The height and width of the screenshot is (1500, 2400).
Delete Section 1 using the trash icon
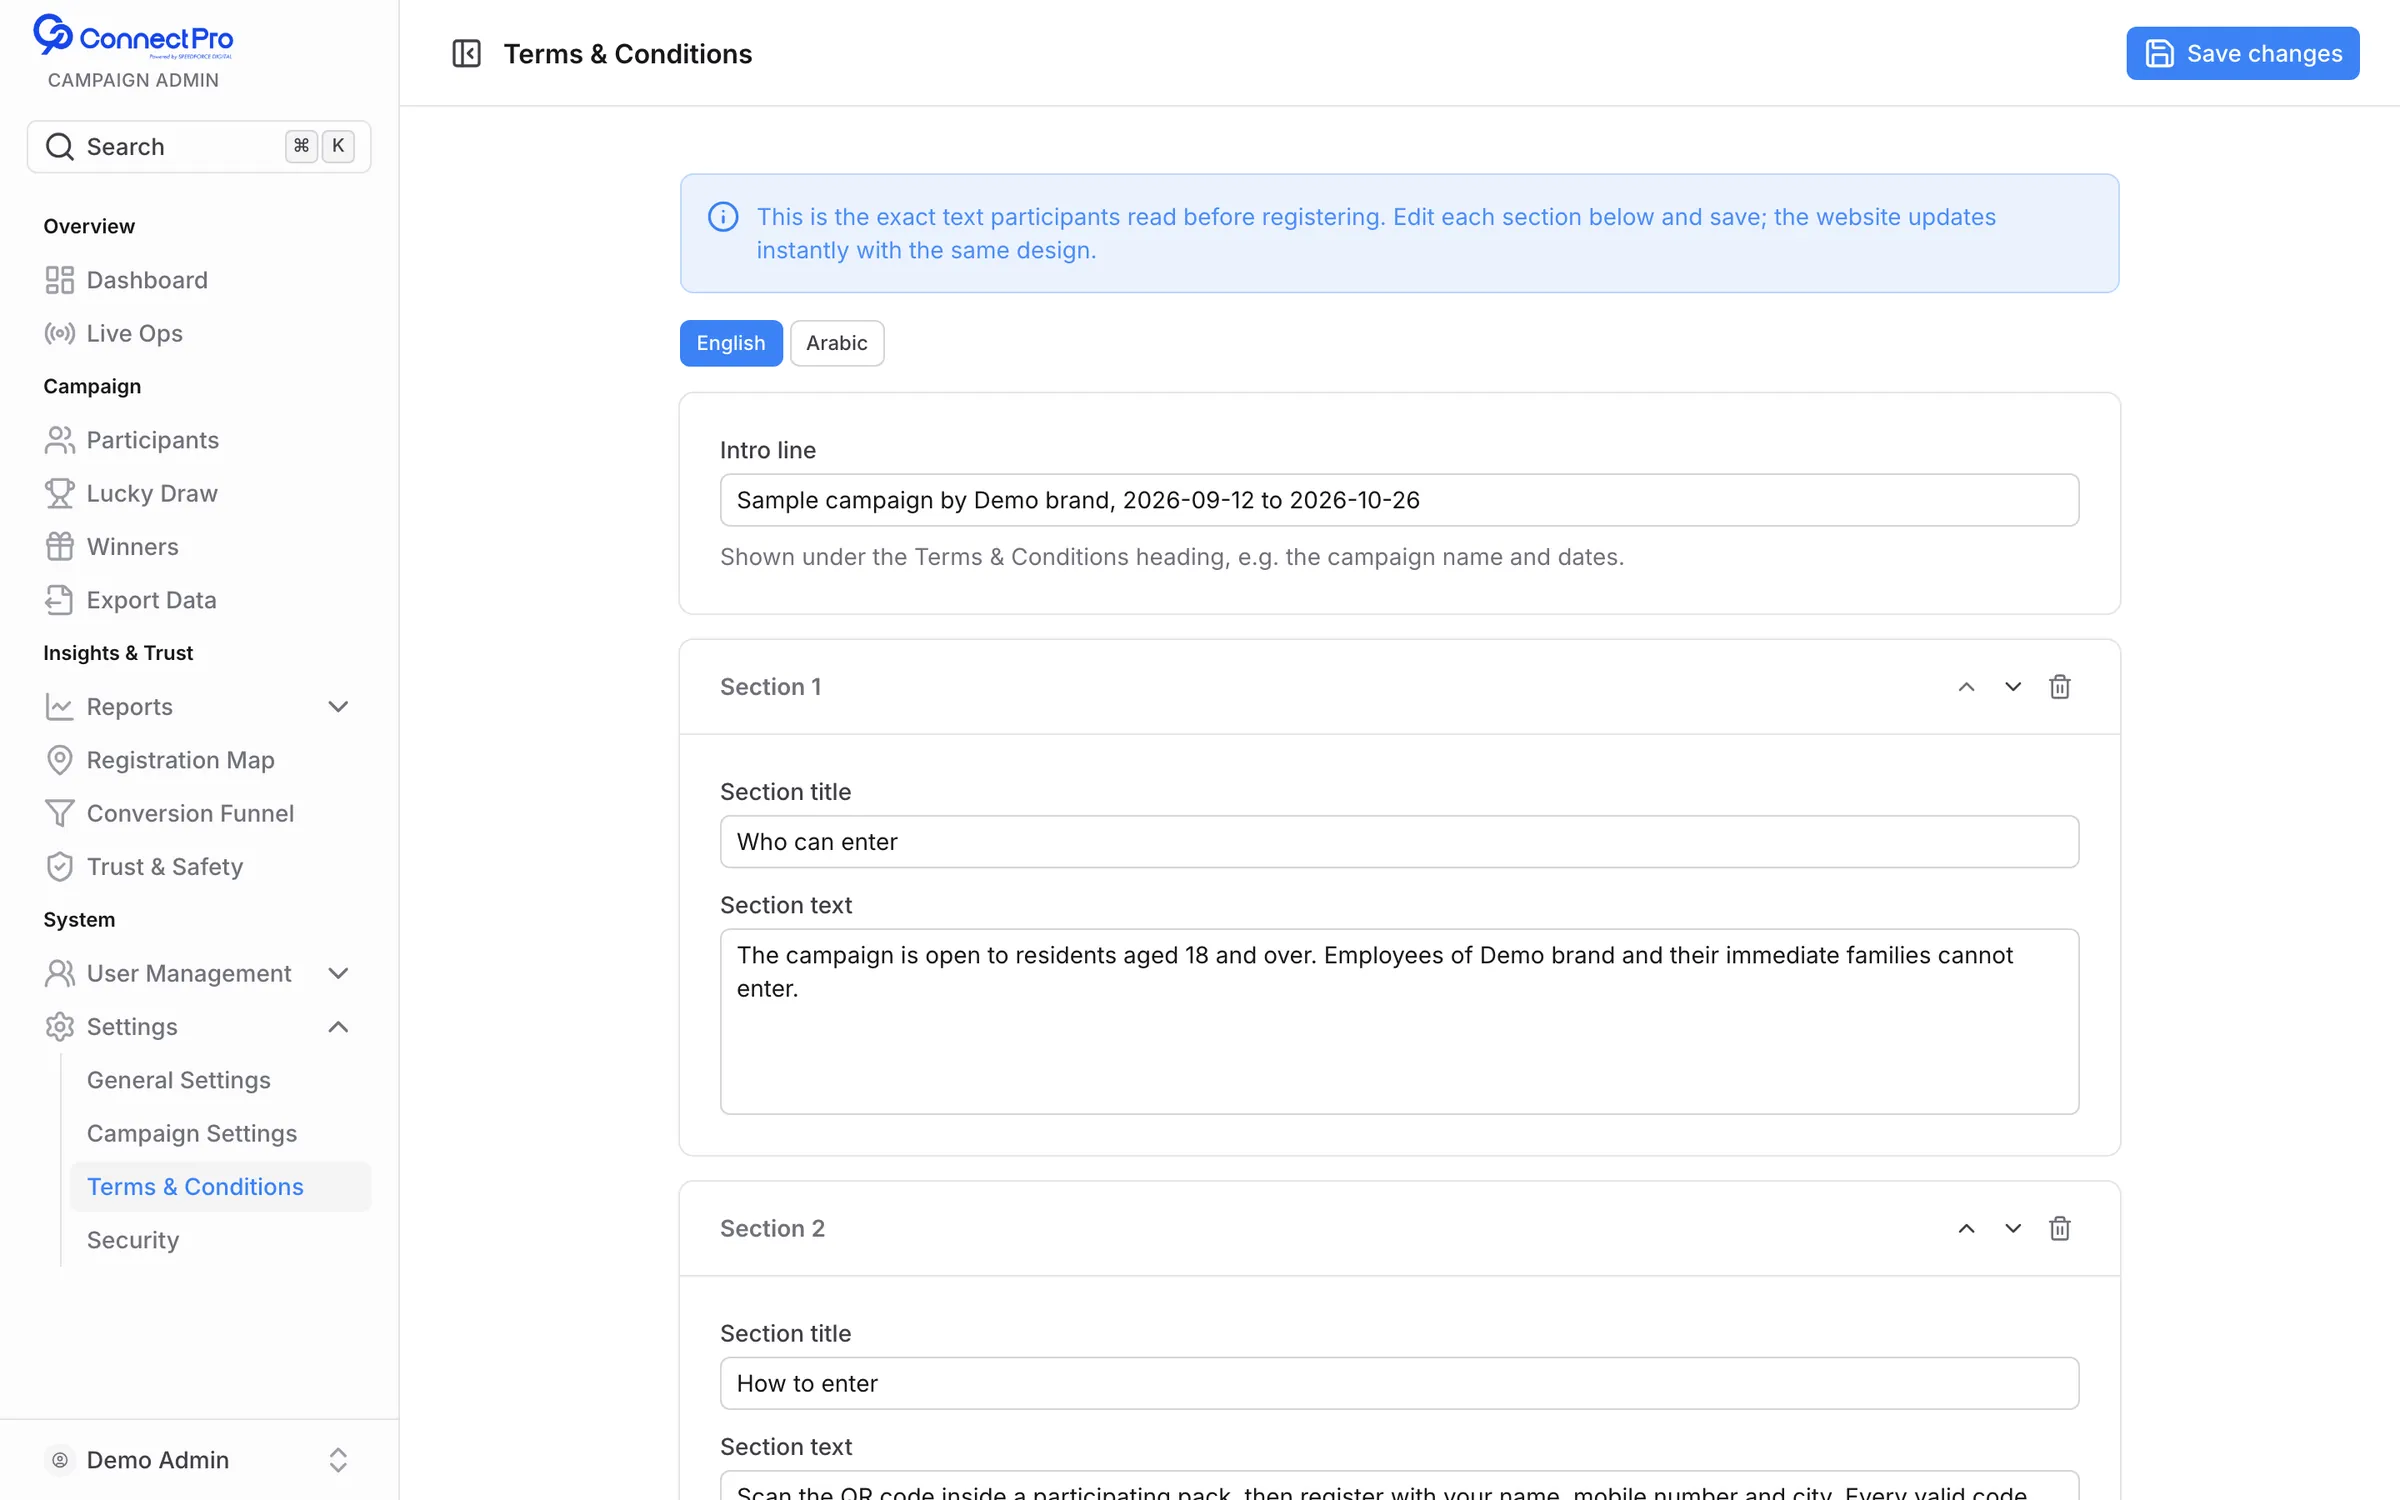click(x=2059, y=687)
